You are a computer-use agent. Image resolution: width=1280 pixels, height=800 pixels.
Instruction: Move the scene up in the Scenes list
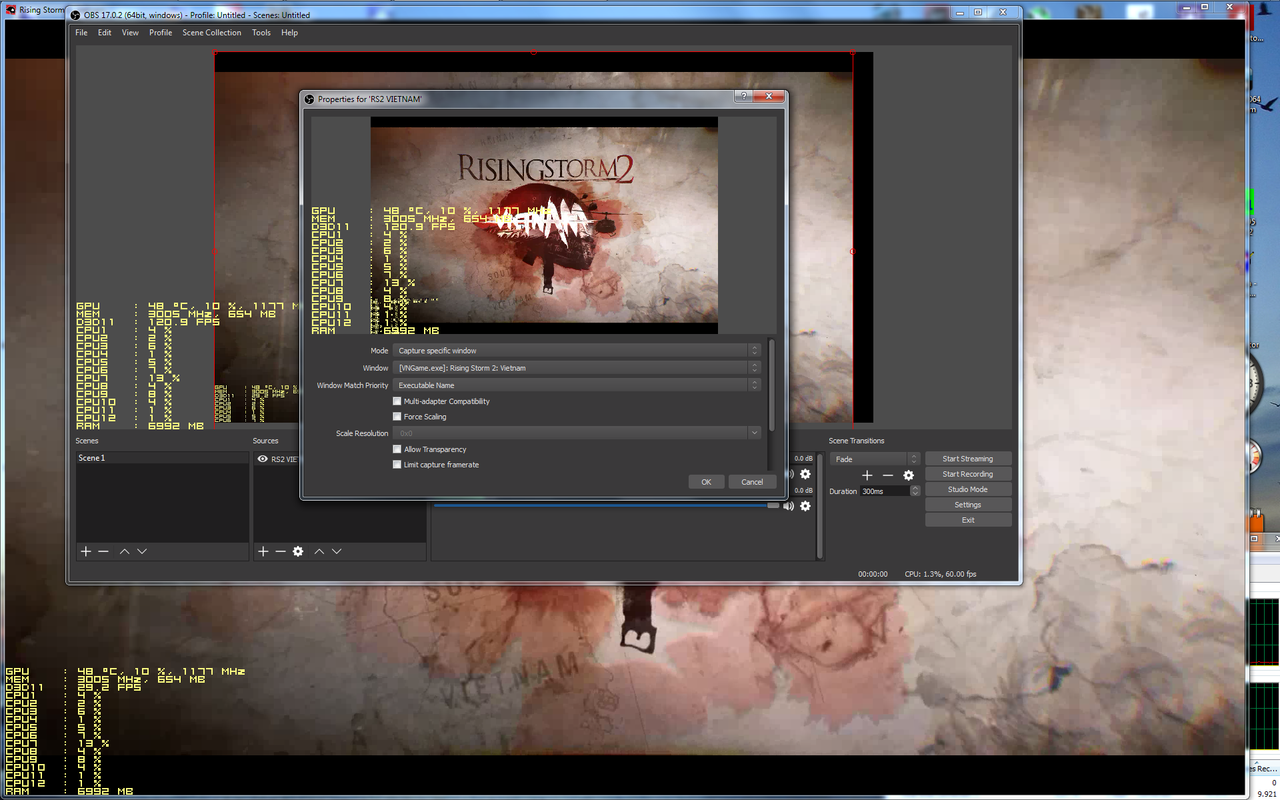[124, 551]
